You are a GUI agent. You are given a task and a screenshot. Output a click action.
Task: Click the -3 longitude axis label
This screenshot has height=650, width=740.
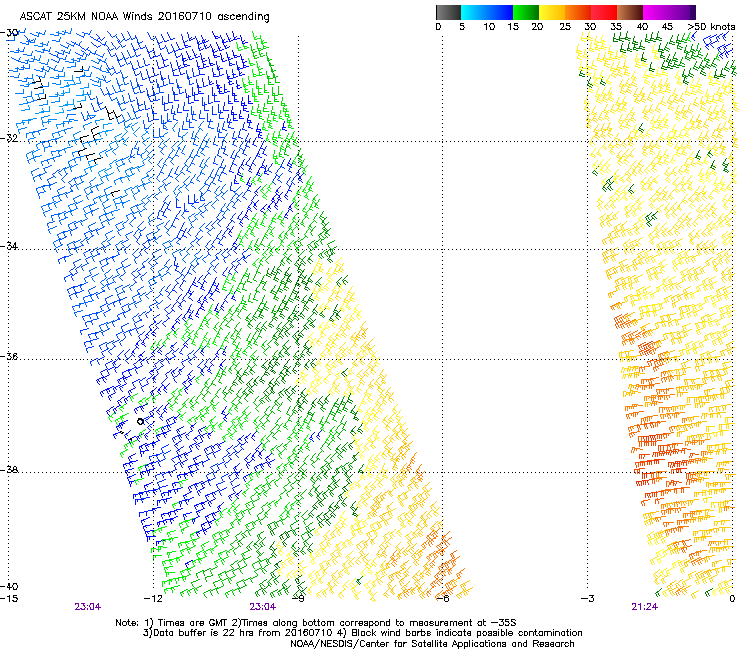tap(588, 599)
